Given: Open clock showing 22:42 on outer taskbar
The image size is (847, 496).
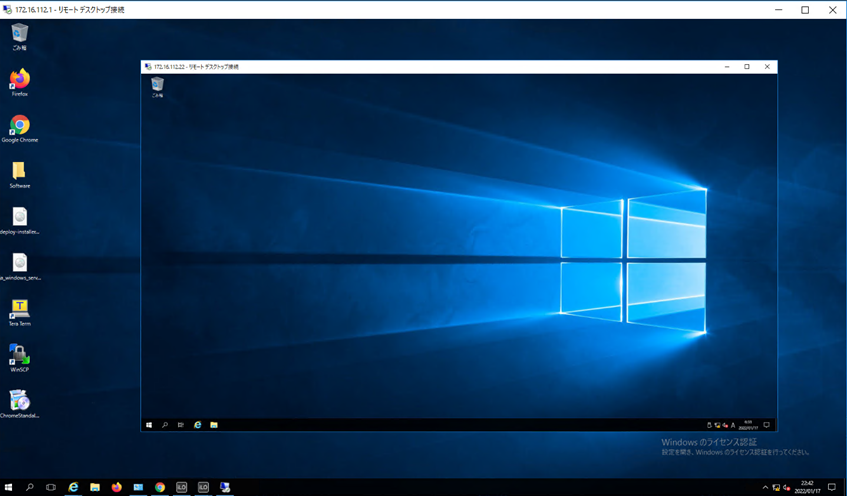Looking at the screenshot, I should pyautogui.click(x=807, y=487).
